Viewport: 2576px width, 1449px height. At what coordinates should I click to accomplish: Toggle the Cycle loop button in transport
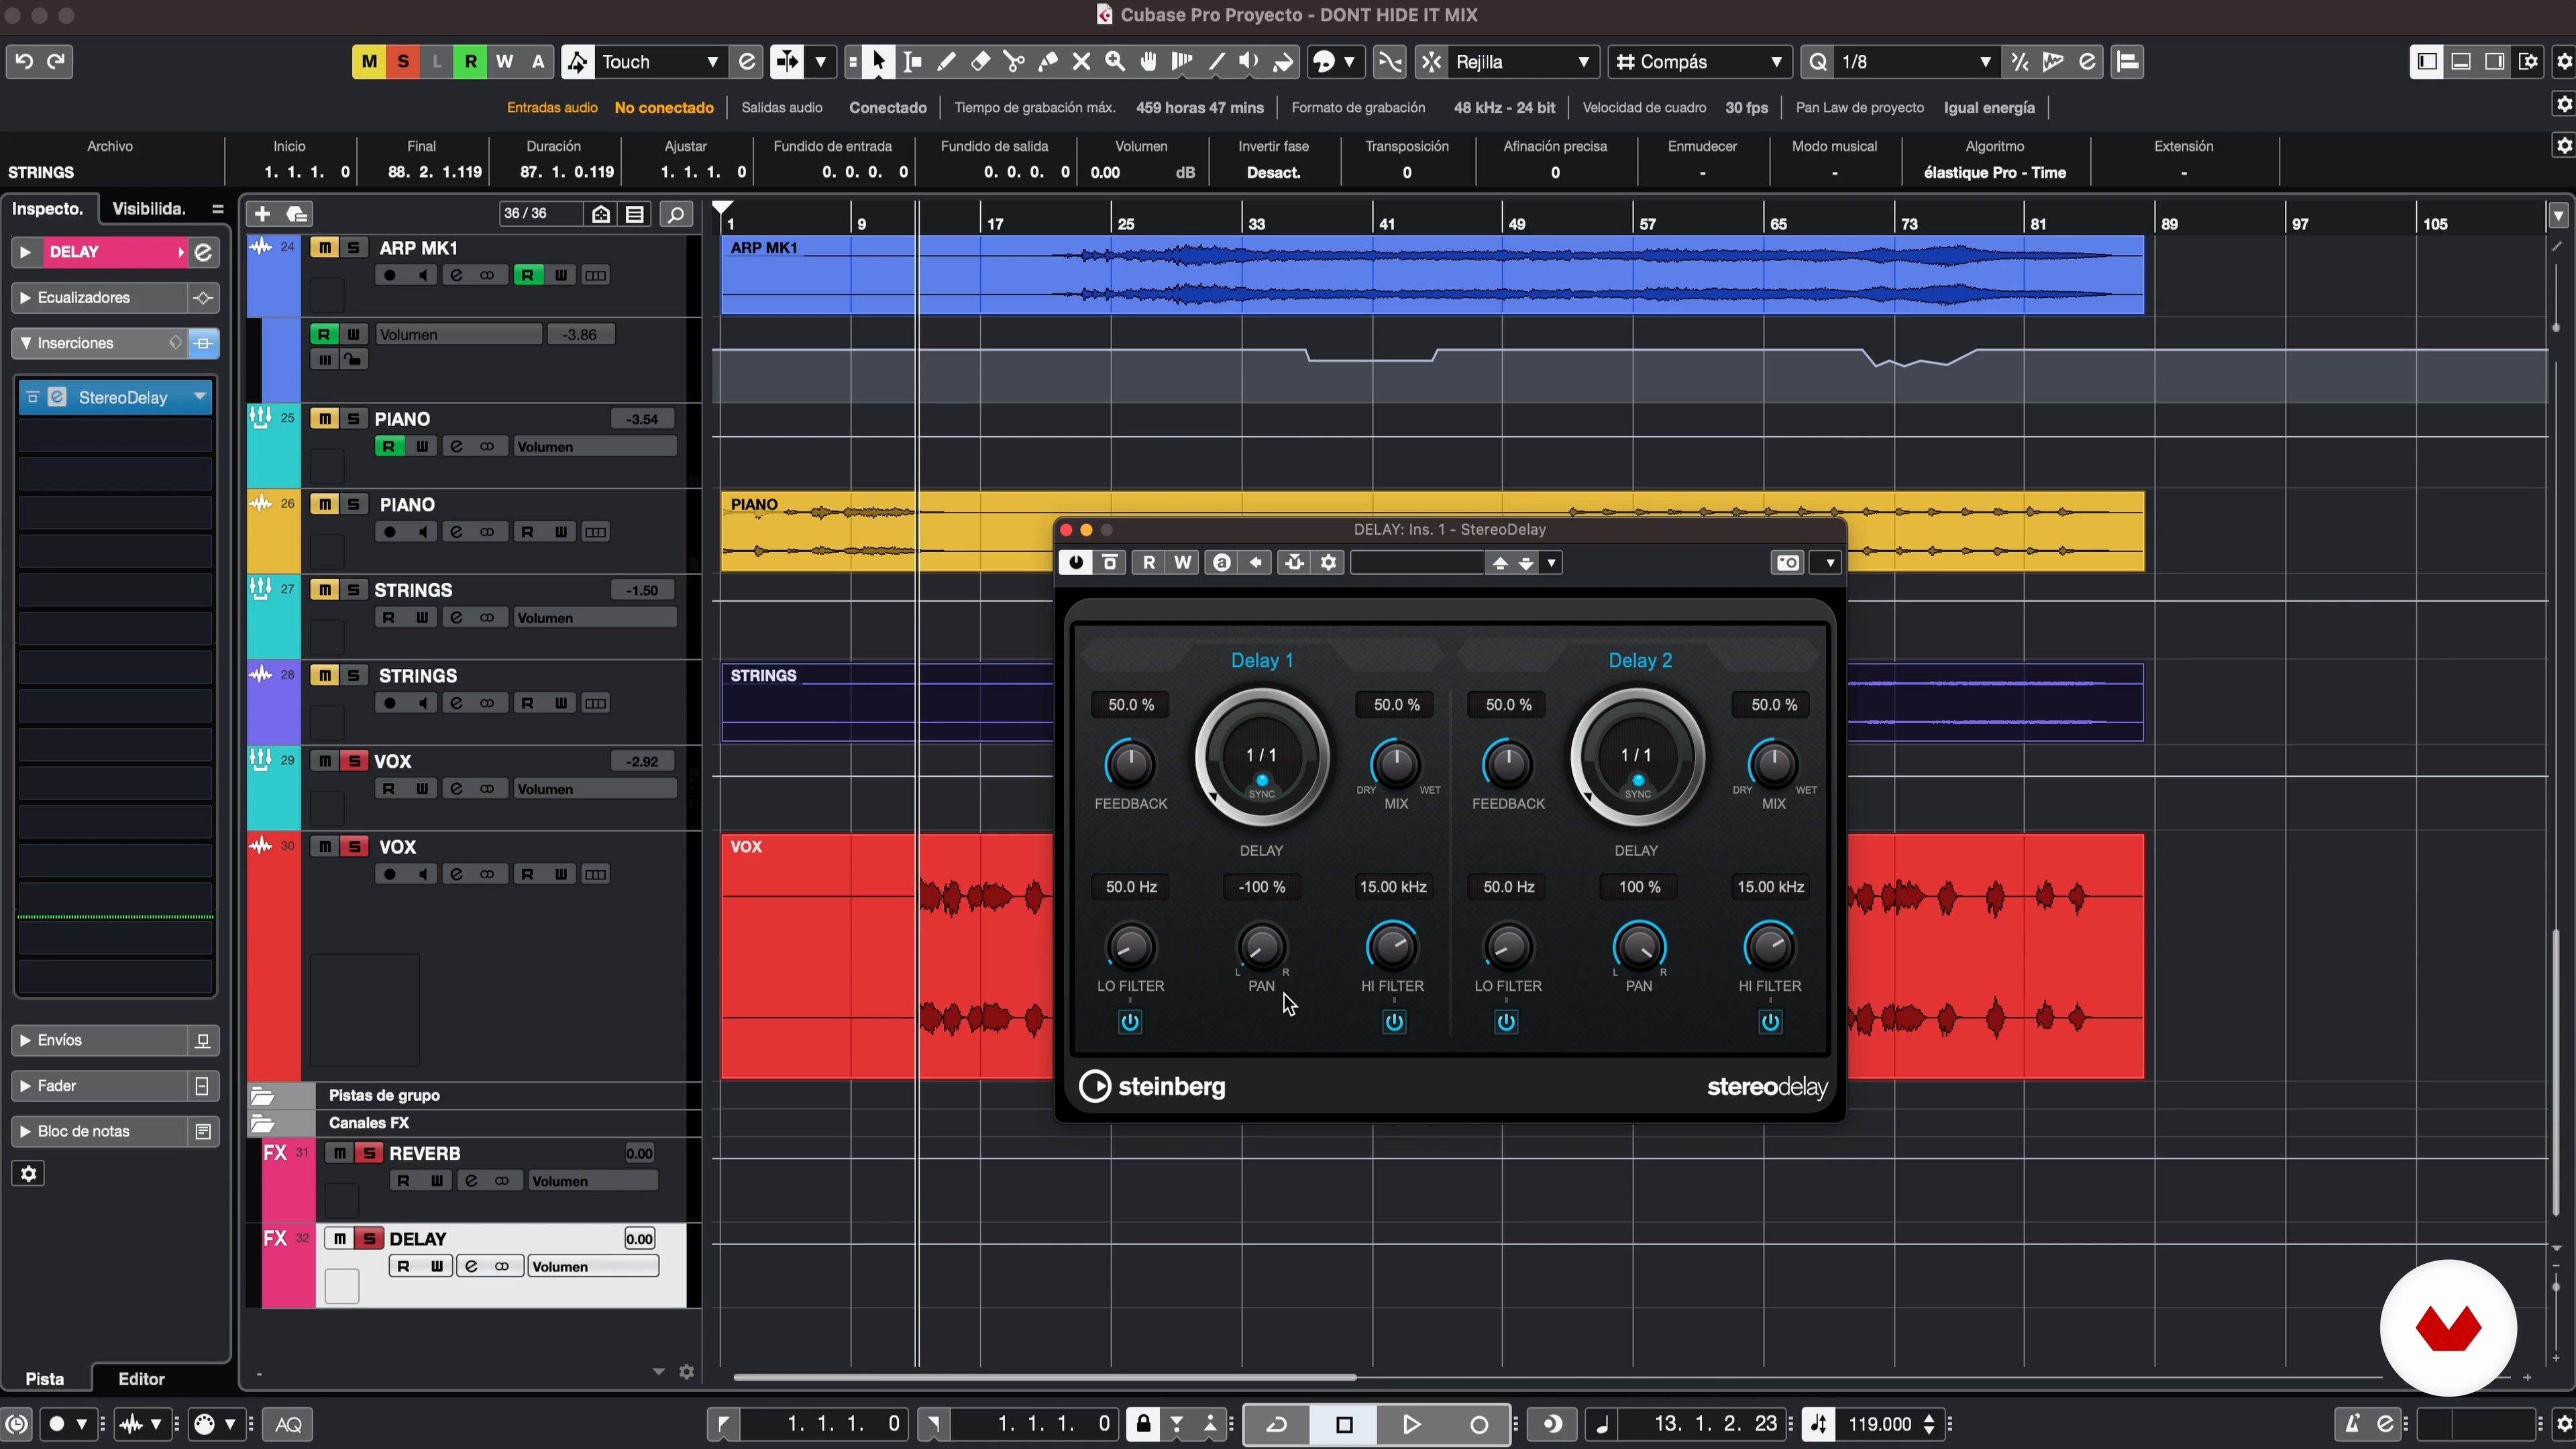click(x=1277, y=1424)
